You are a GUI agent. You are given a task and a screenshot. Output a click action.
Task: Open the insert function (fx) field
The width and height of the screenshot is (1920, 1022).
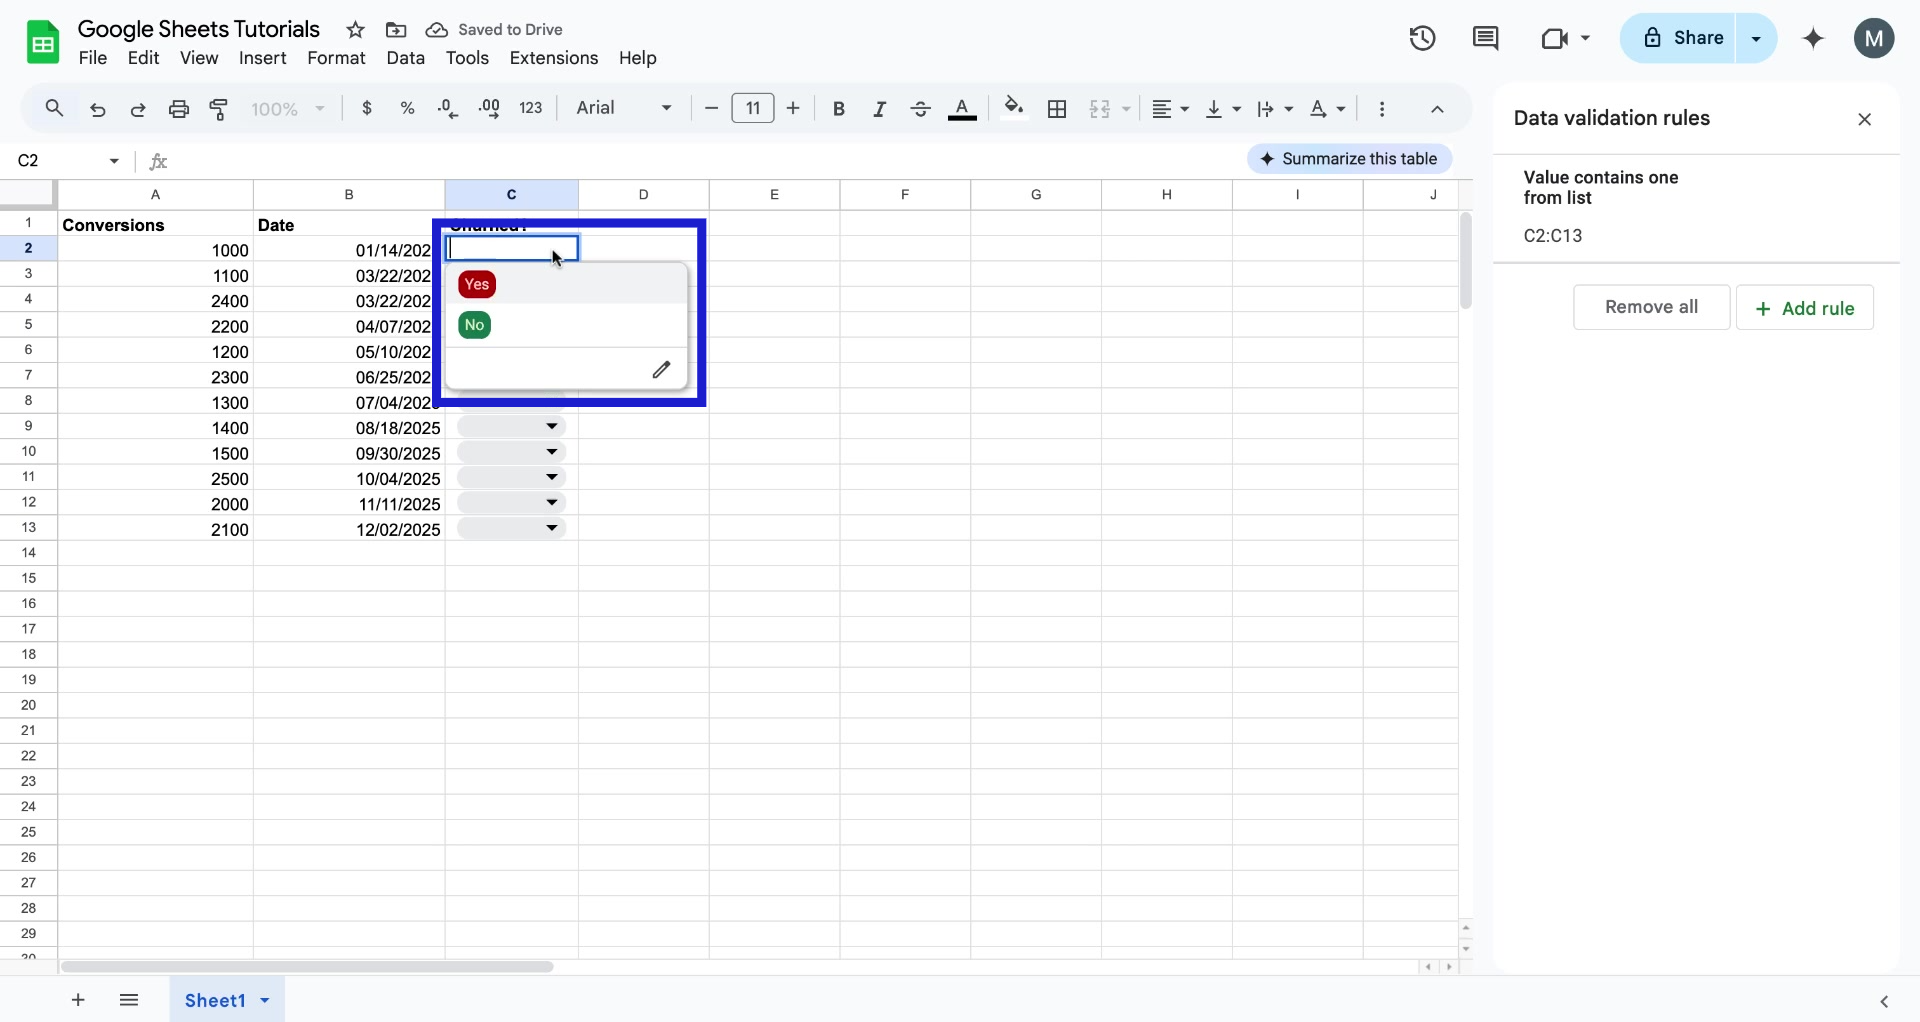click(158, 161)
